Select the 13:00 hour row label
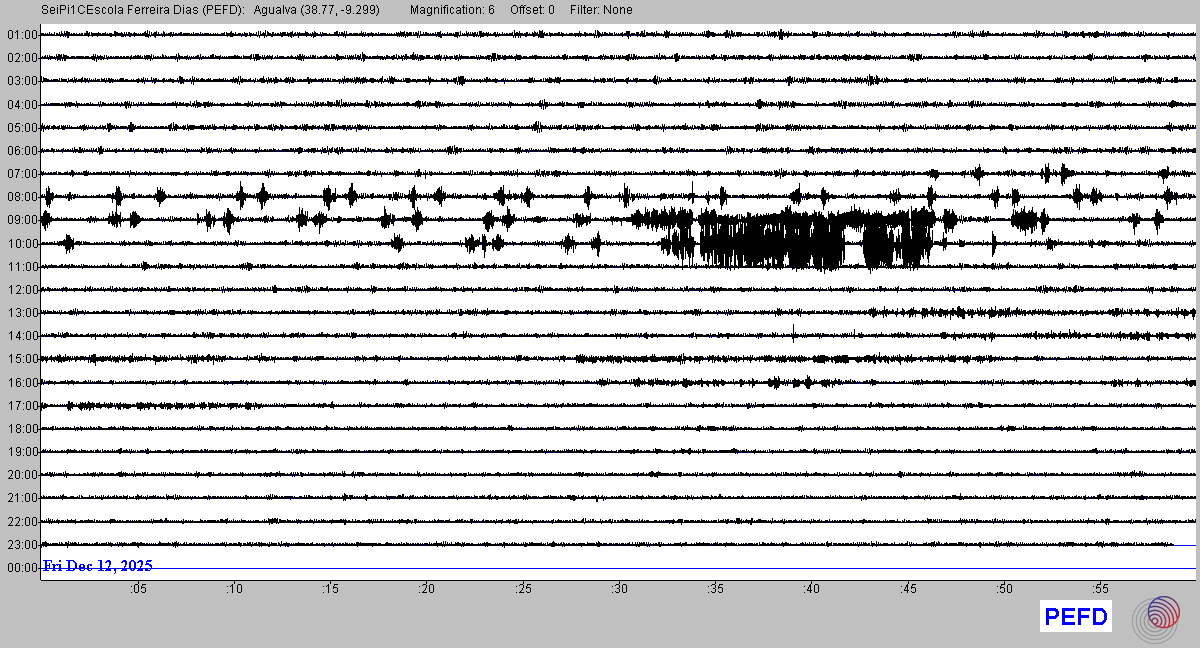 (x=21, y=313)
